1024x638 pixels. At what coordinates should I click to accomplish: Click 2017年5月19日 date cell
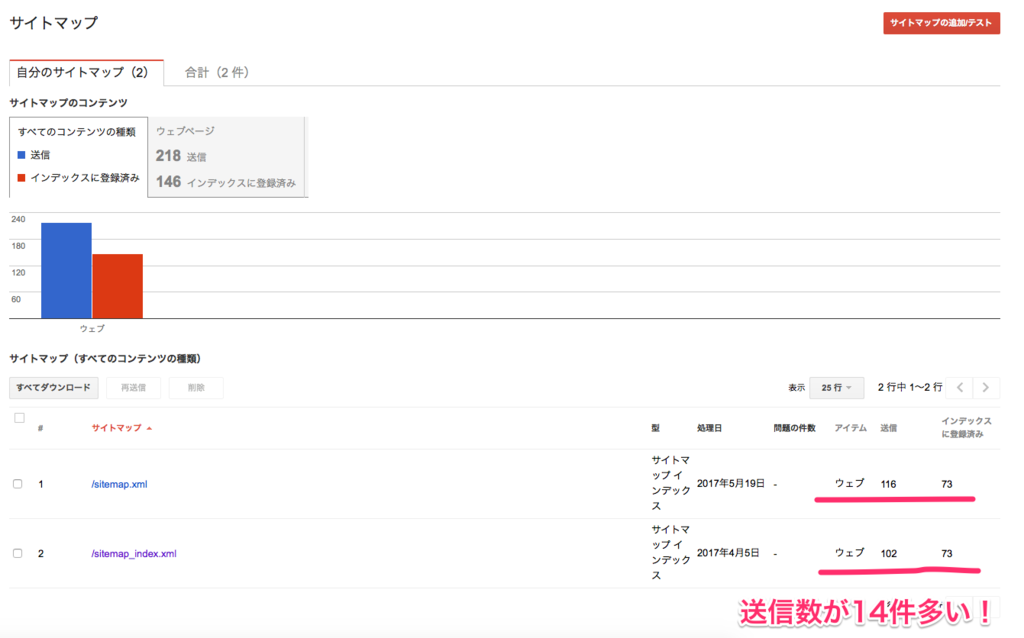pyautogui.click(x=731, y=483)
